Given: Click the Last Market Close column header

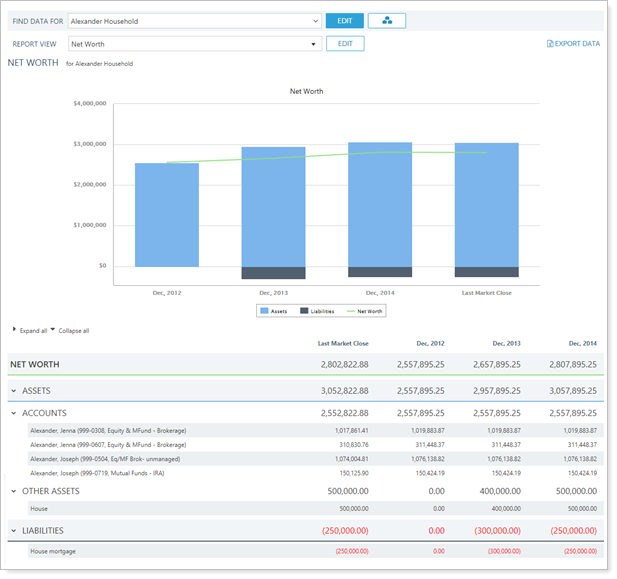Looking at the screenshot, I should (343, 343).
